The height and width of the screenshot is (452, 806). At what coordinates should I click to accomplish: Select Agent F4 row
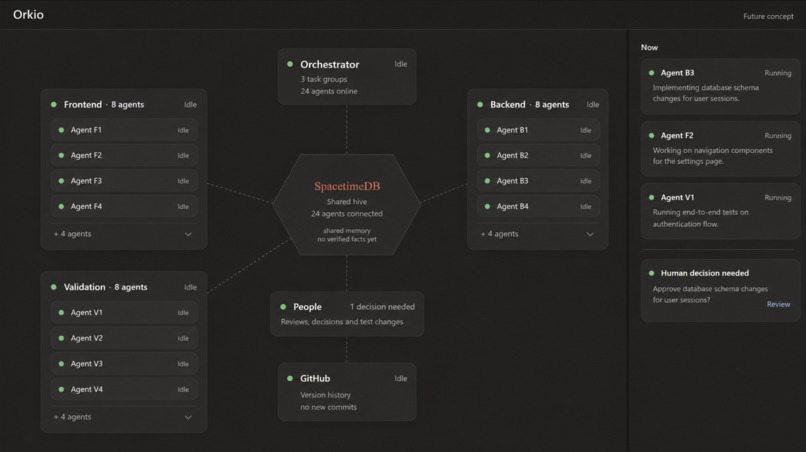point(124,206)
